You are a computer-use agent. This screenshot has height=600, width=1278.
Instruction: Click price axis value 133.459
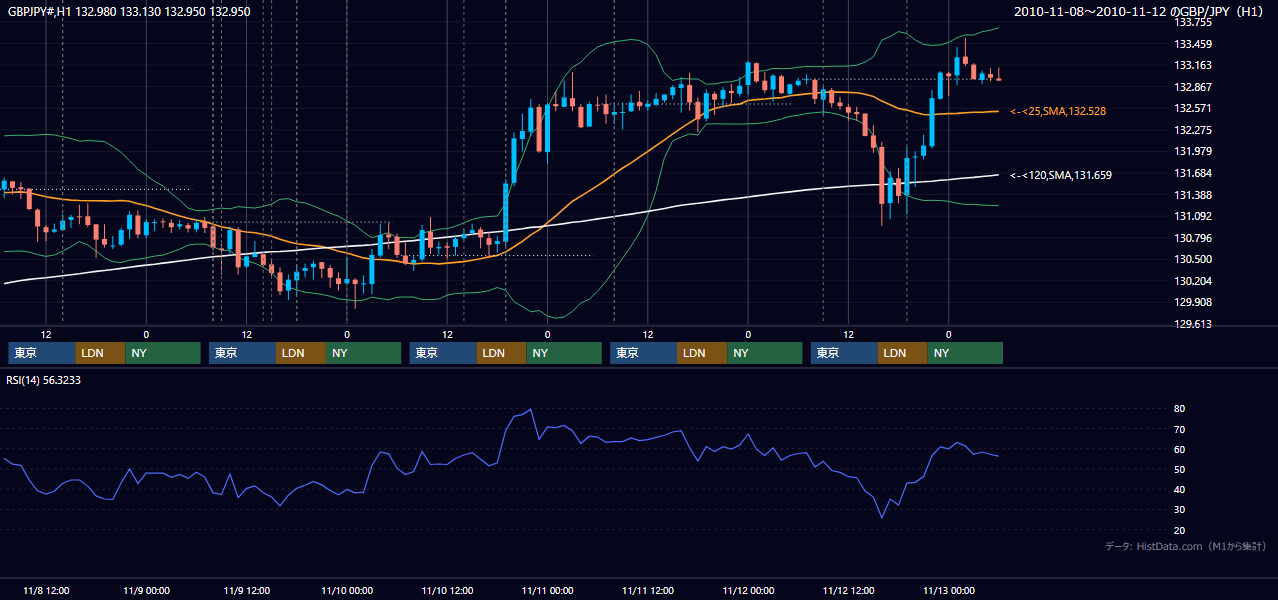click(1195, 44)
